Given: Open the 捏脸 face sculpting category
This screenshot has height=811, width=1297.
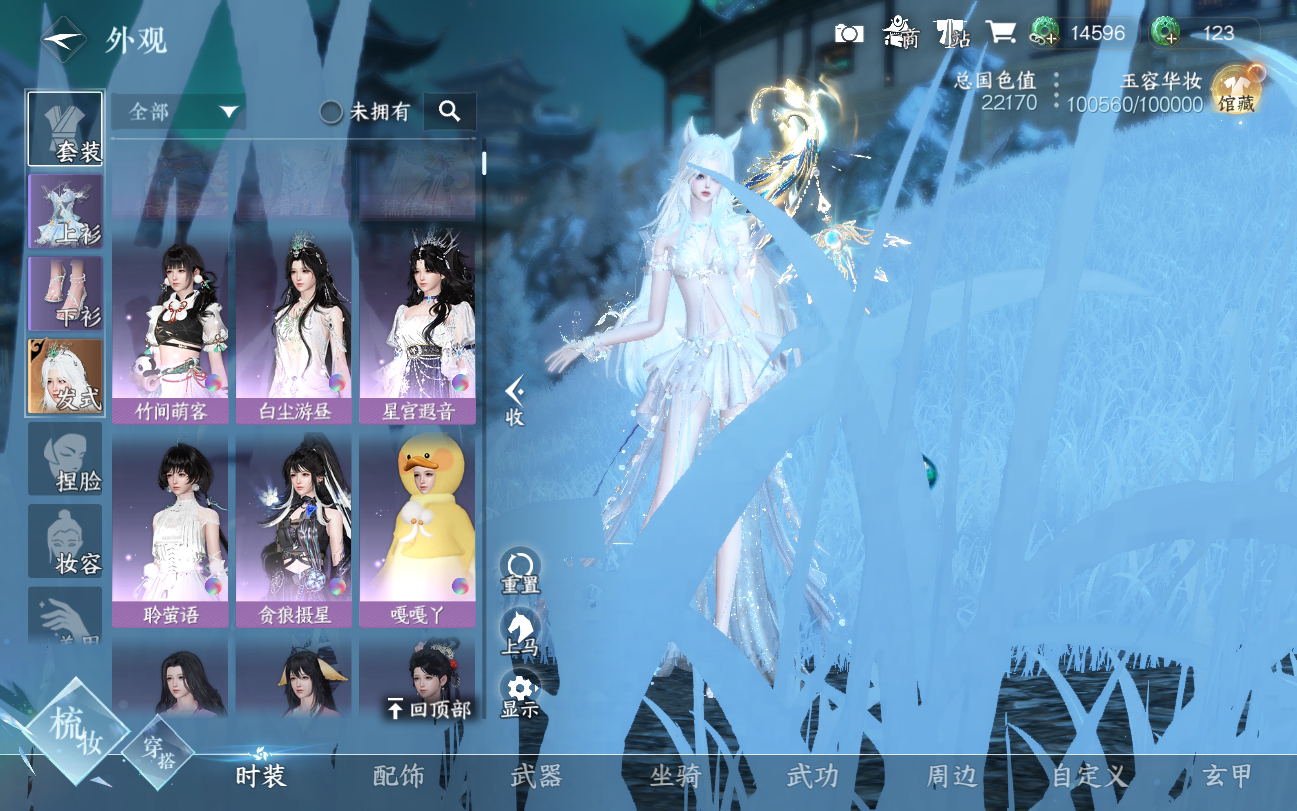Looking at the screenshot, I should (65, 459).
